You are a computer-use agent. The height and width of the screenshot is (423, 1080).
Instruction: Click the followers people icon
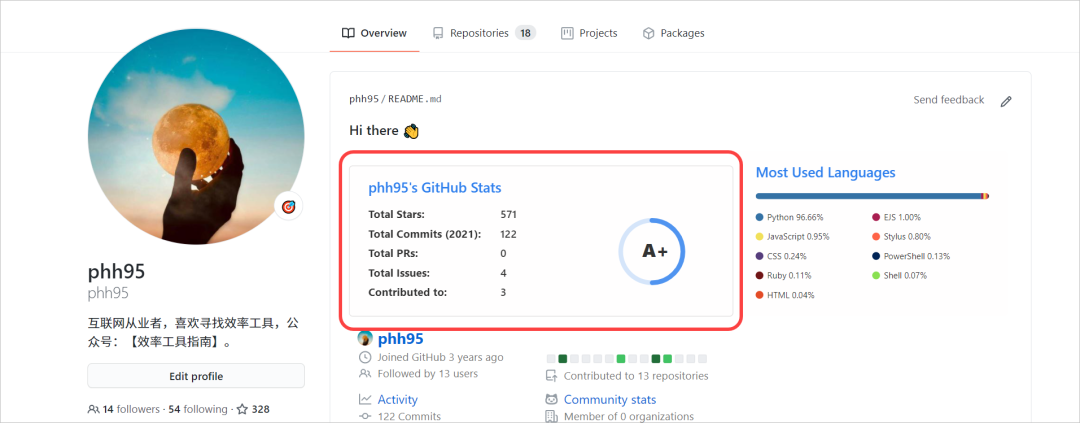pos(94,409)
